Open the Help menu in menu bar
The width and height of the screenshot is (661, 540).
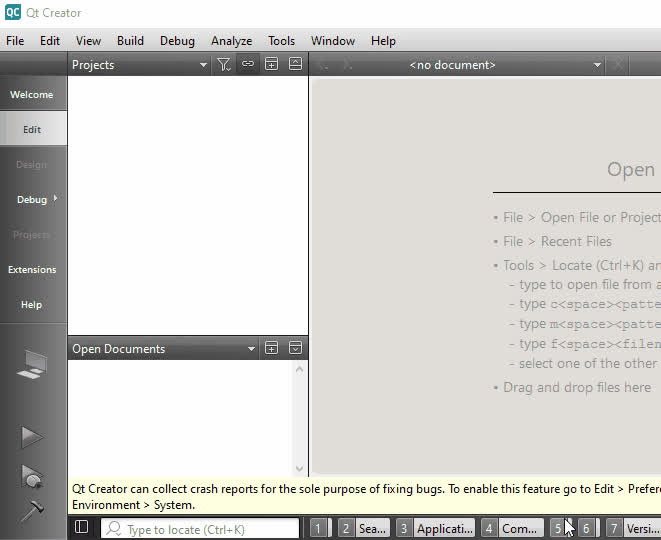[383, 41]
